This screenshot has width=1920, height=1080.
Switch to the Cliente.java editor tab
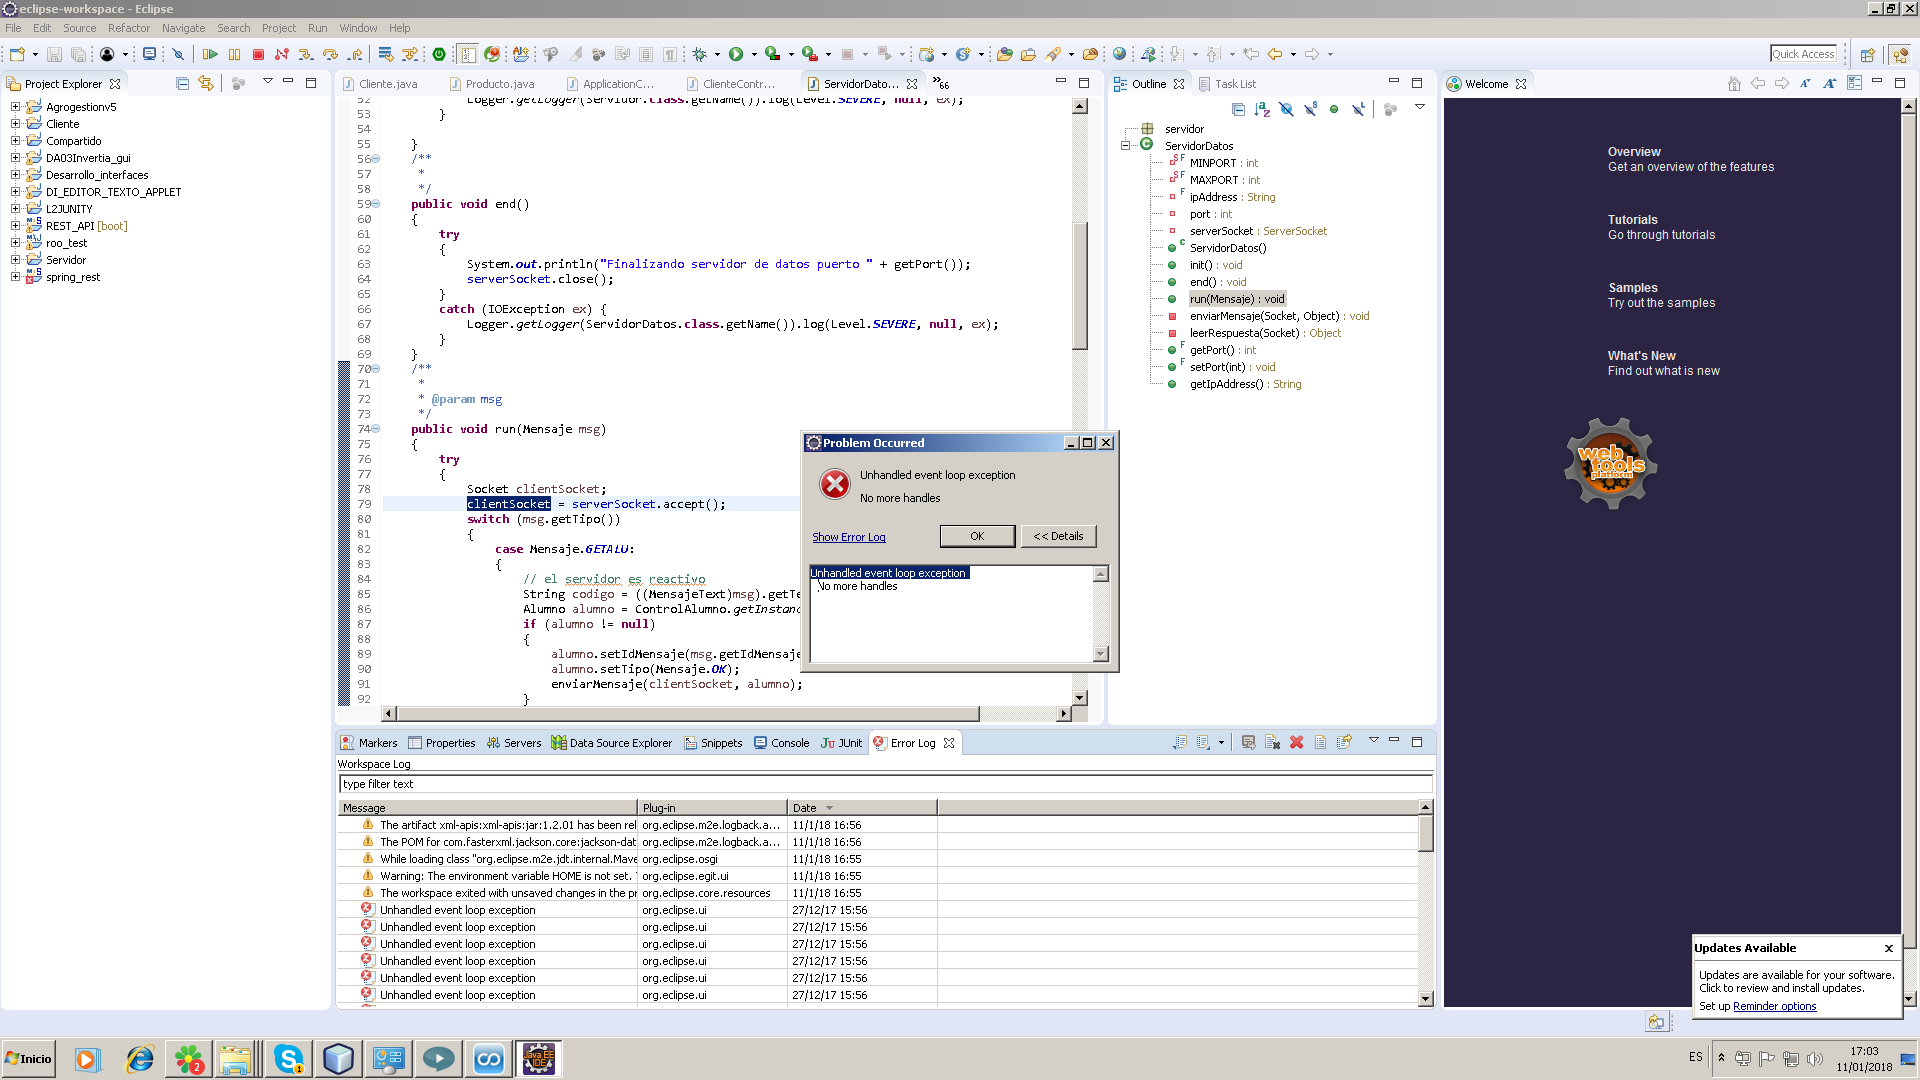tap(380, 84)
